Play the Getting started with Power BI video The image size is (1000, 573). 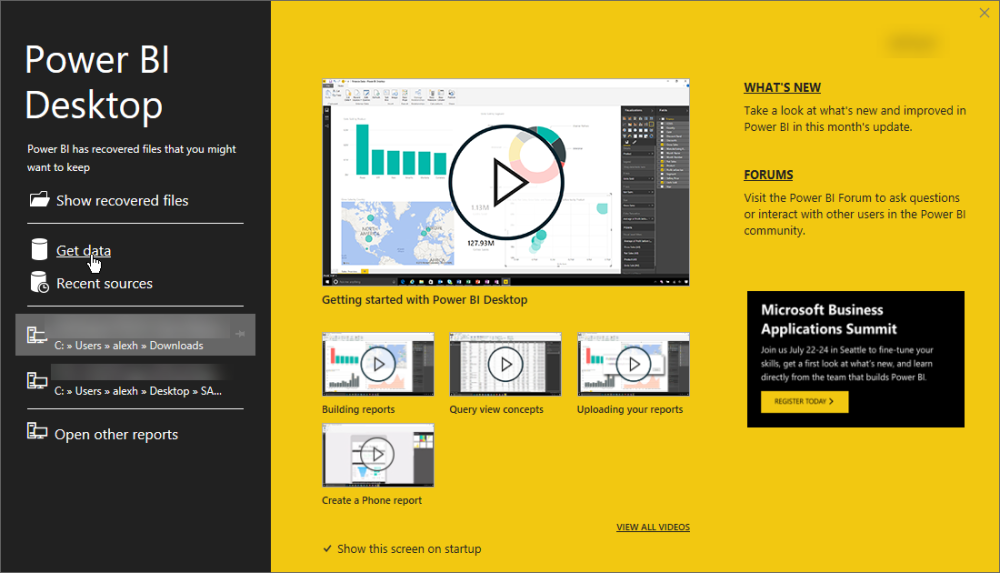tap(506, 182)
